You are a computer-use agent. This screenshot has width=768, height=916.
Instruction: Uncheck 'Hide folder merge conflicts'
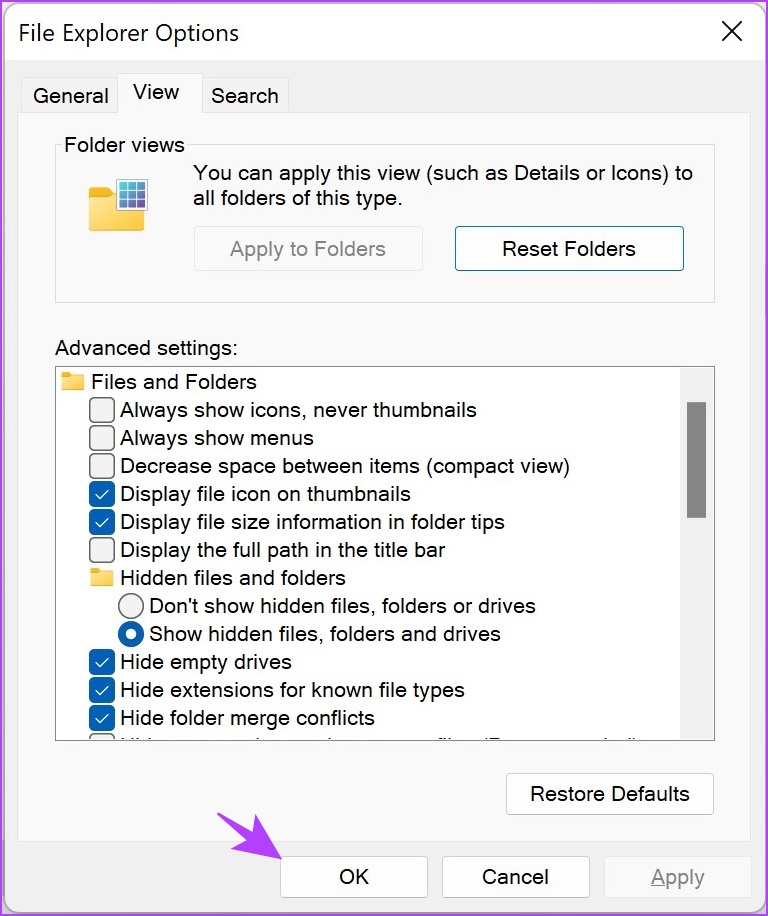pos(101,718)
